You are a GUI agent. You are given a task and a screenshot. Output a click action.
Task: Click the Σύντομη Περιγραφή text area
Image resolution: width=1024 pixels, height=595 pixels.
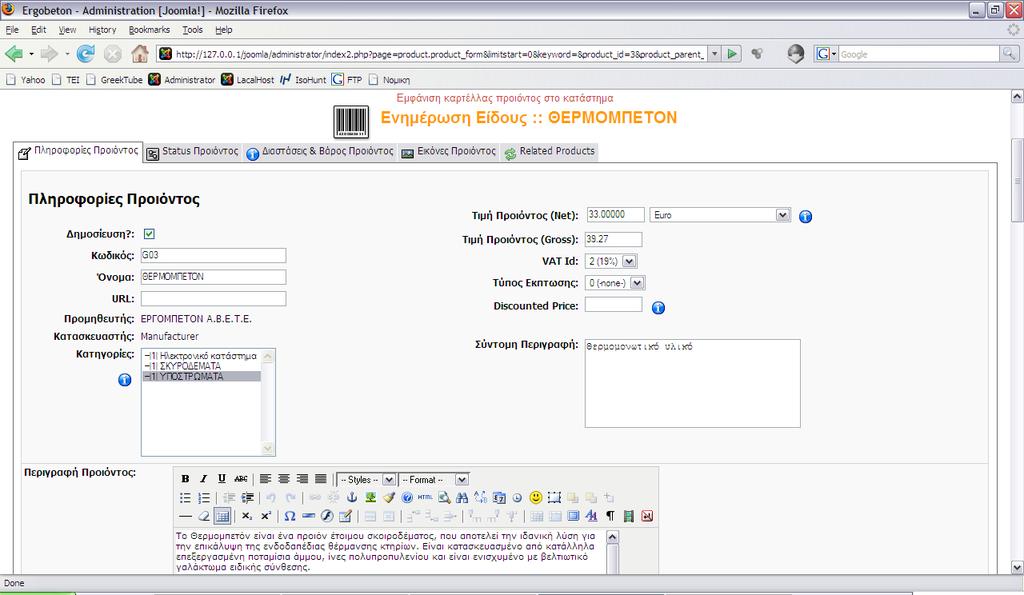click(x=692, y=383)
